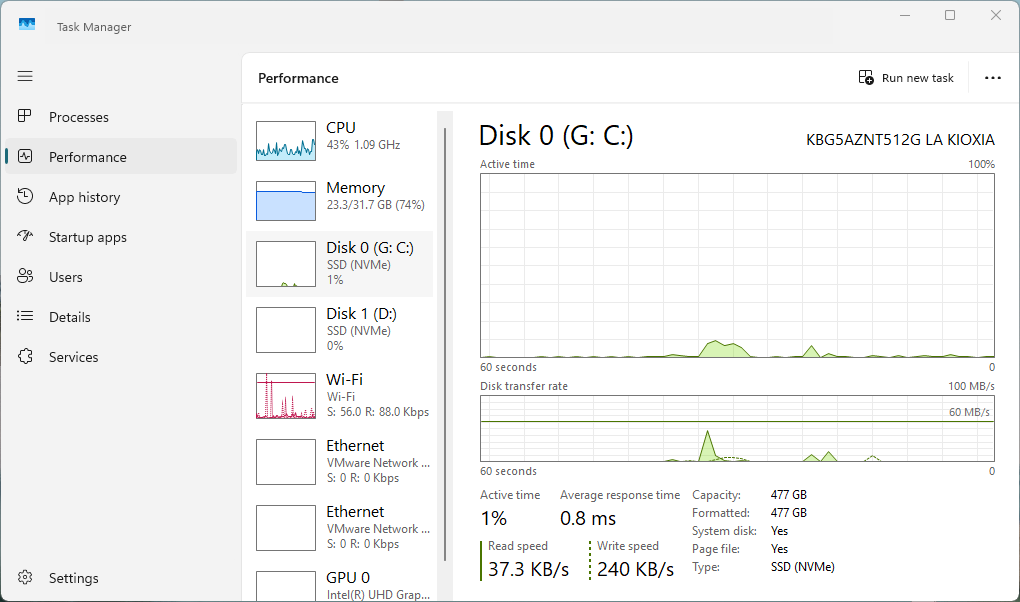This screenshot has width=1020, height=602.
Task: Click the Performance page heading
Action: pyautogui.click(x=298, y=78)
